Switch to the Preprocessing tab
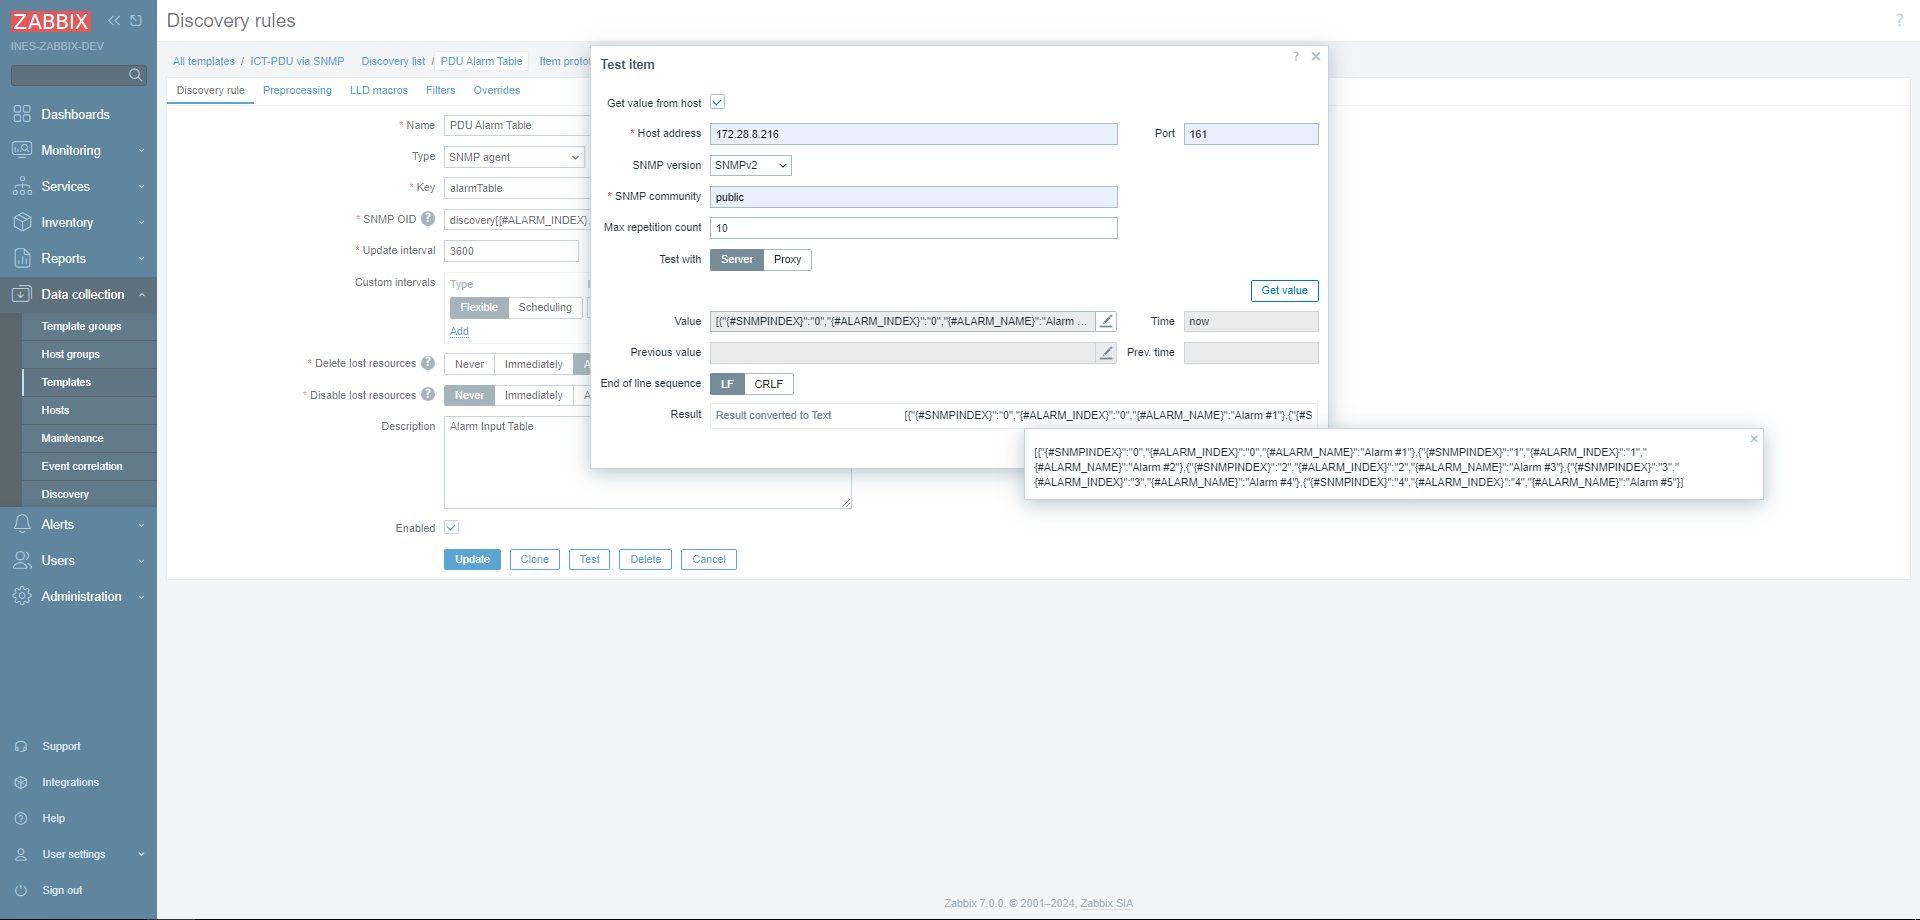Screen dimensions: 1920x920 [x=297, y=90]
